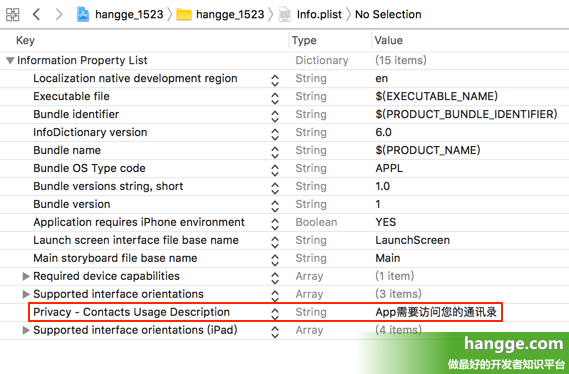Click the App需要访问您的通讯录 value
The width and height of the screenshot is (569, 374).
[436, 312]
